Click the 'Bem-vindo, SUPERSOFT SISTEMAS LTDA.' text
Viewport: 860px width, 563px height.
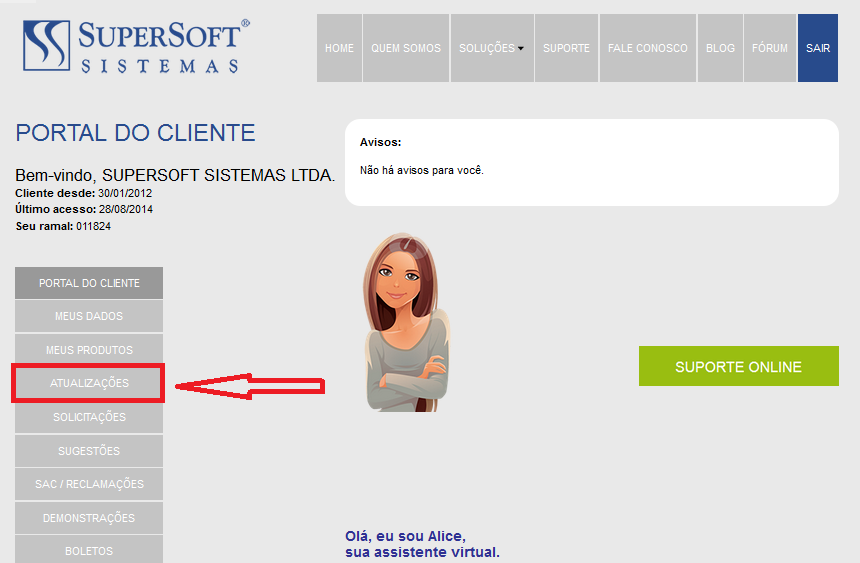coord(175,175)
